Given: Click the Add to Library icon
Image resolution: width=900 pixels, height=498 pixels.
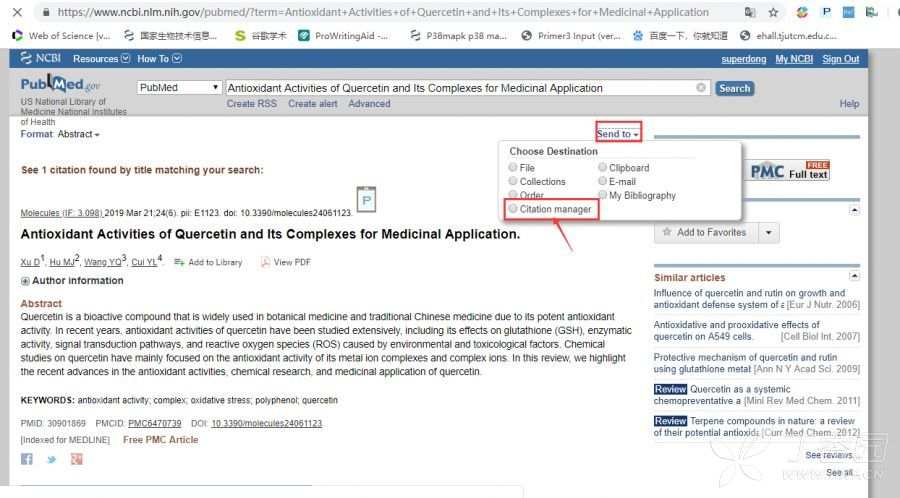Looking at the screenshot, I should point(179,262).
